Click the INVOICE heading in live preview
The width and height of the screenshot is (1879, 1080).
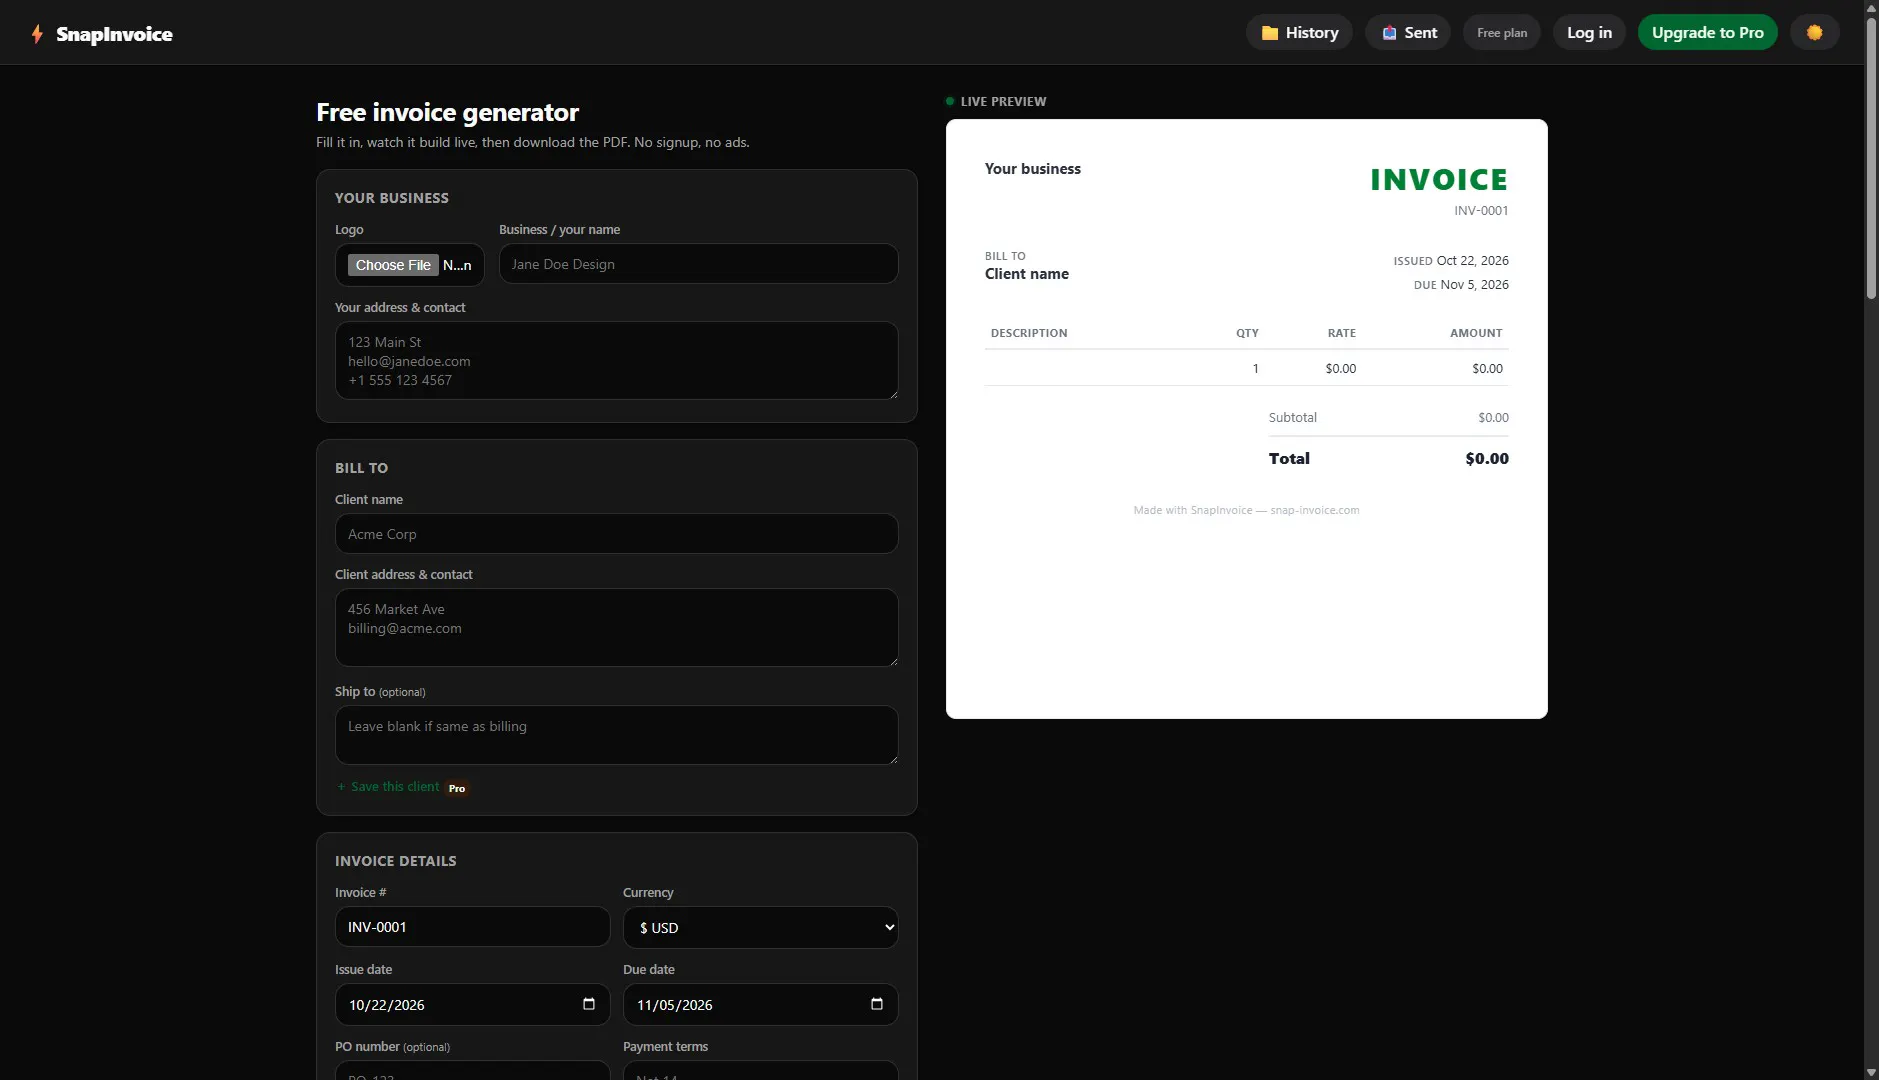point(1439,180)
